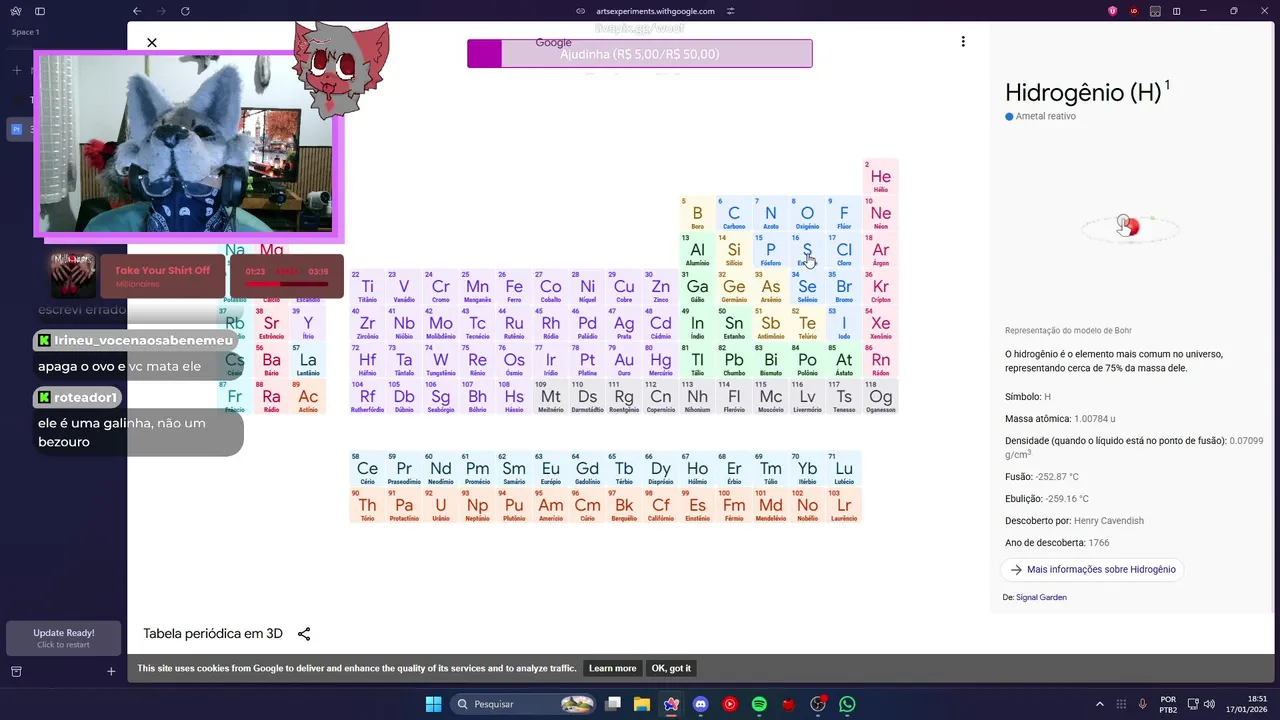This screenshot has height=720, width=1280.
Task: Select Nitrogen (N) element cell
Action: 770,214
